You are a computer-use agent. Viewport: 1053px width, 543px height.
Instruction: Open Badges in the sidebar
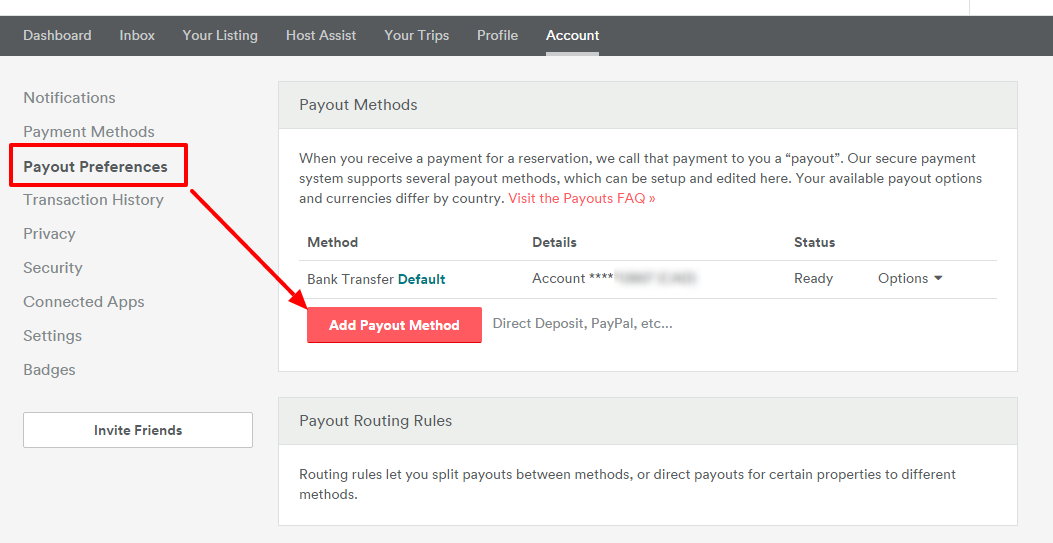pos(49,370)
